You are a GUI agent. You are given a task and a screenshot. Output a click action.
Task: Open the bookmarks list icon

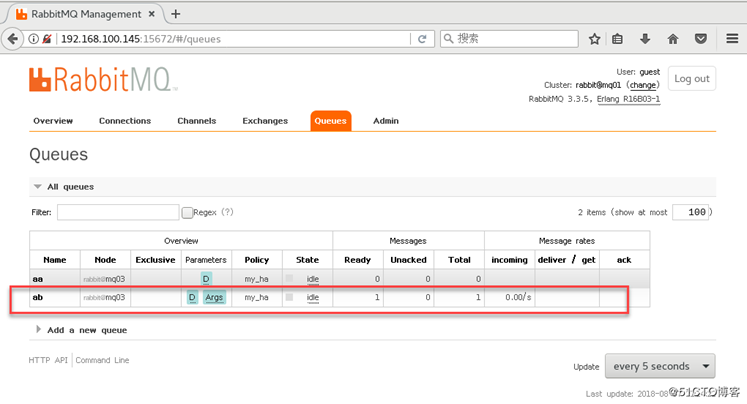[617, 39]
